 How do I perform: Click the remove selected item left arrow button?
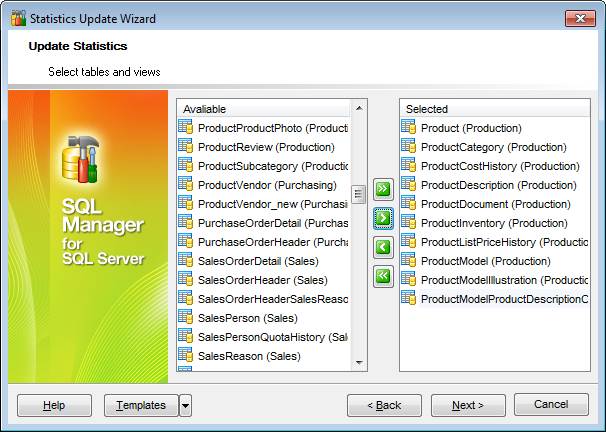coord(383,247)
